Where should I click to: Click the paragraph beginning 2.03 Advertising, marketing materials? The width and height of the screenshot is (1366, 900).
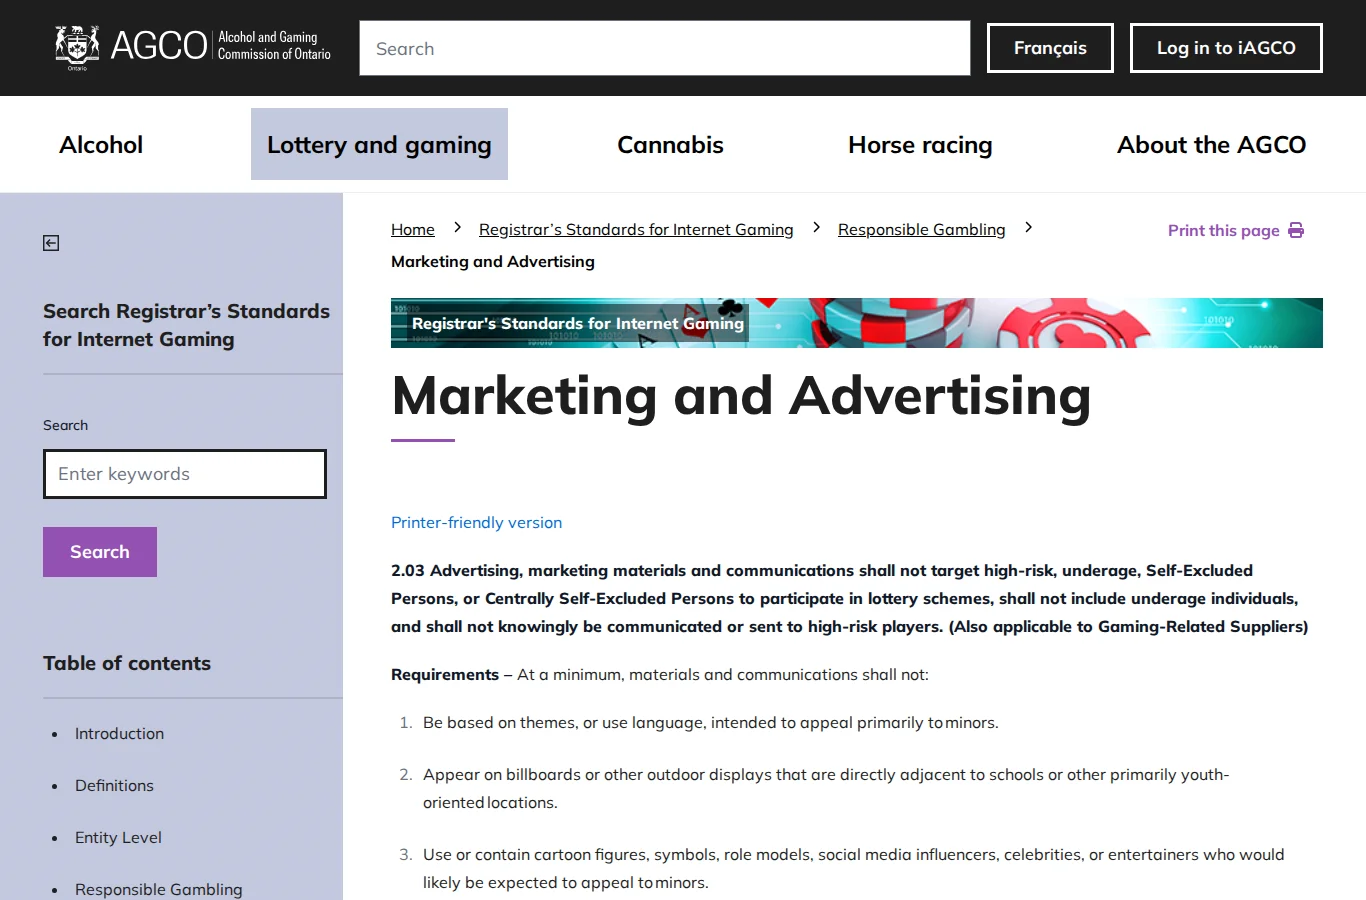pyautogui.click(x=850, y=598)
